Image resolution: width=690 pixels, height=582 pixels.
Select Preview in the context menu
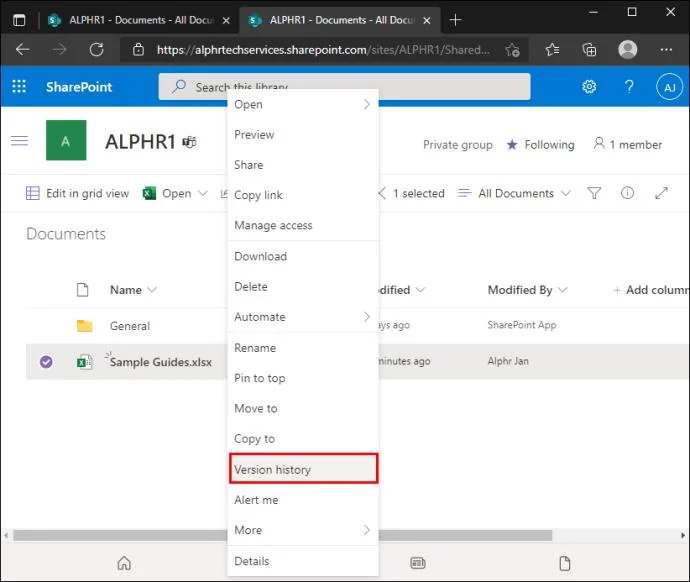click(x=303, y=135)
